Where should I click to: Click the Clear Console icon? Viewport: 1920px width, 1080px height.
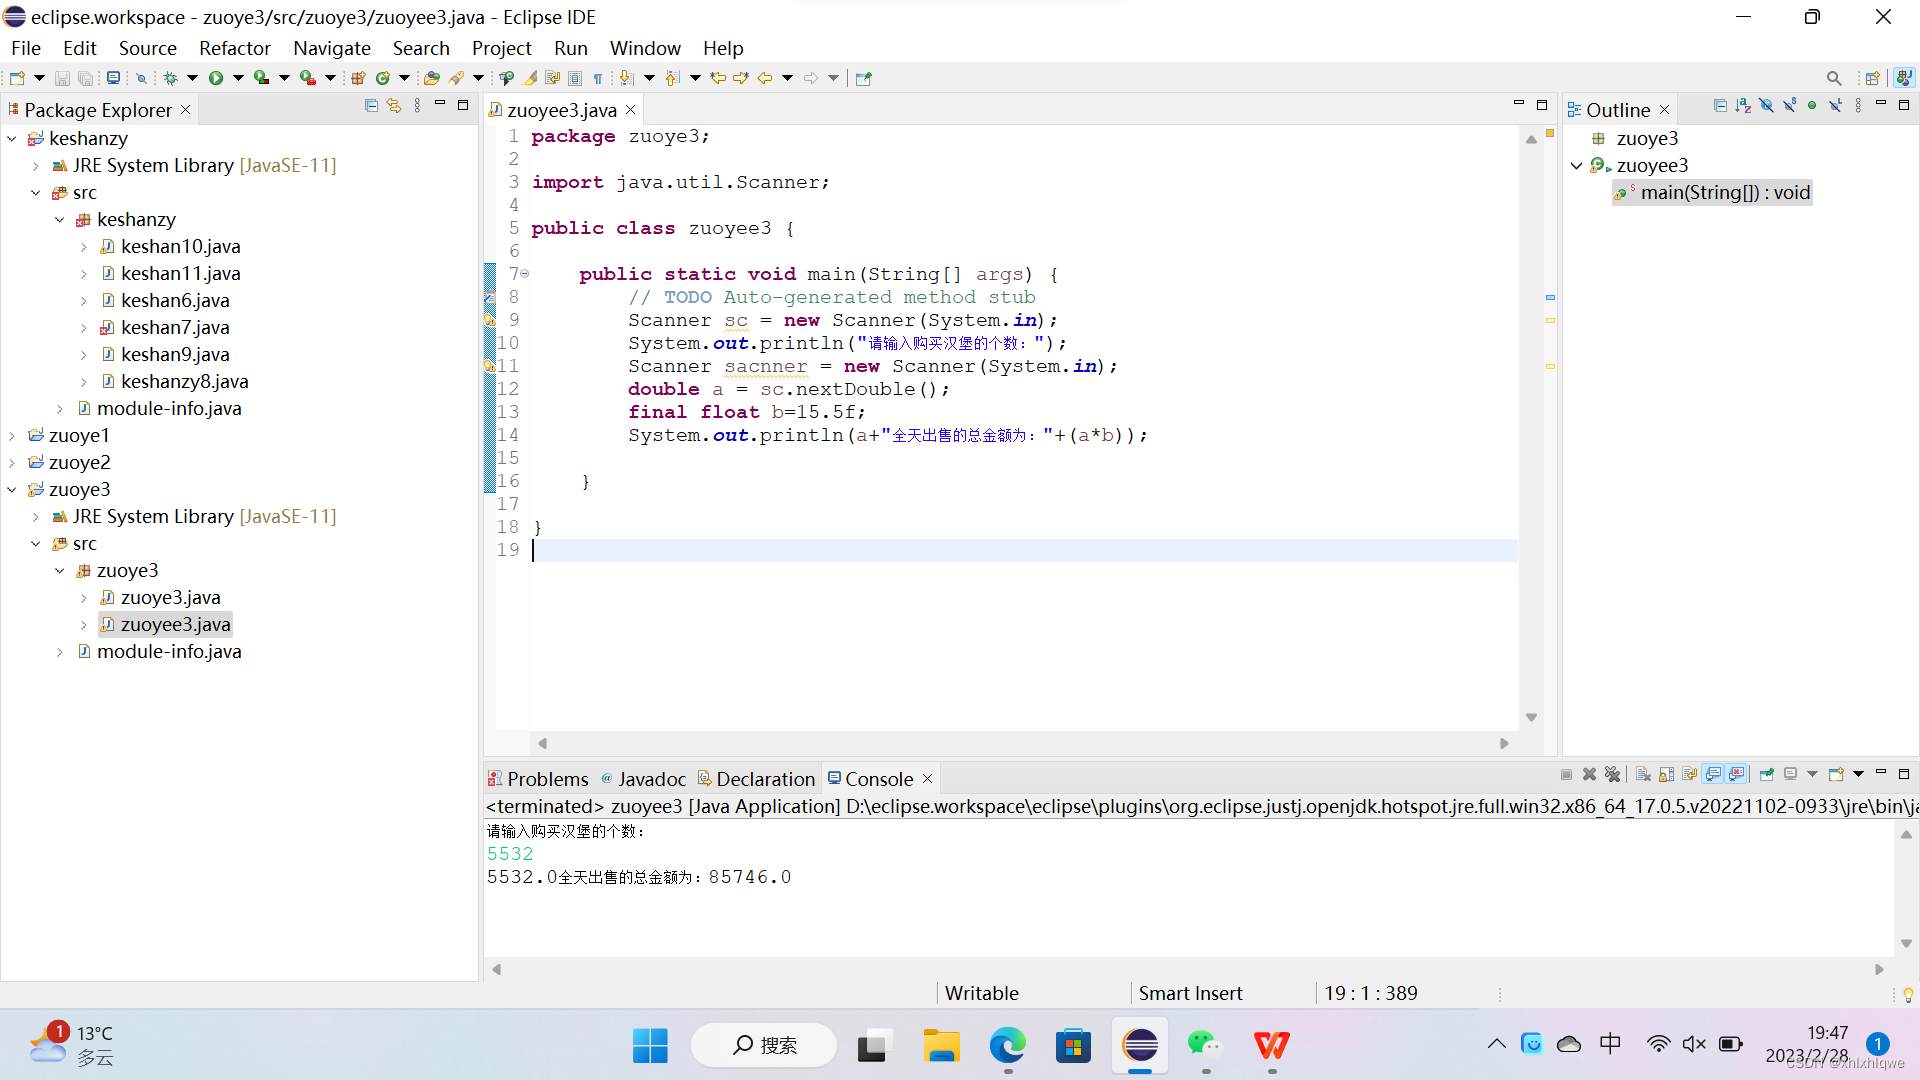coord(1643,775)
